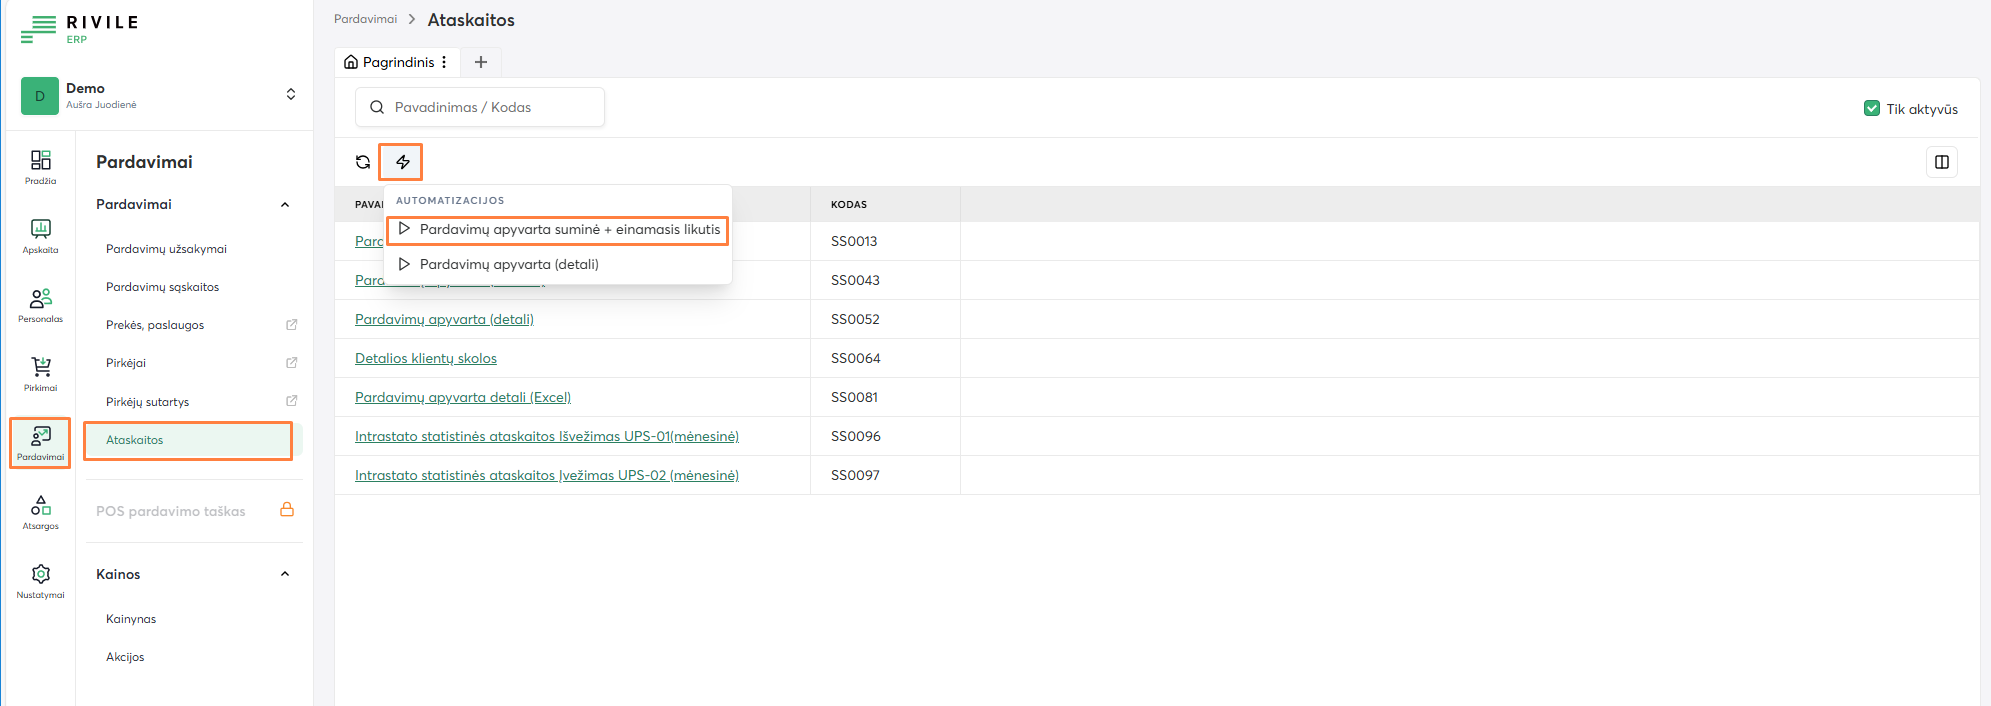Open the Pradžia home sidebar icon
The height and width of the screenshot is (706, 1991).
coord(40,166)
